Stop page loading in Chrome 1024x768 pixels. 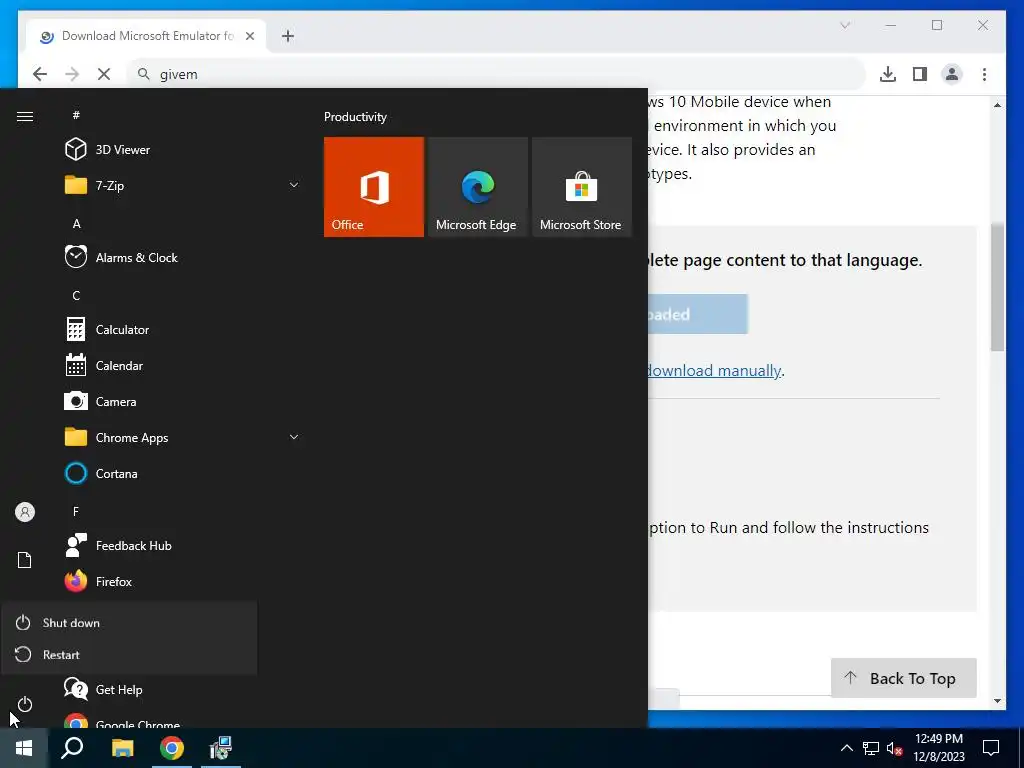[104, 74]
